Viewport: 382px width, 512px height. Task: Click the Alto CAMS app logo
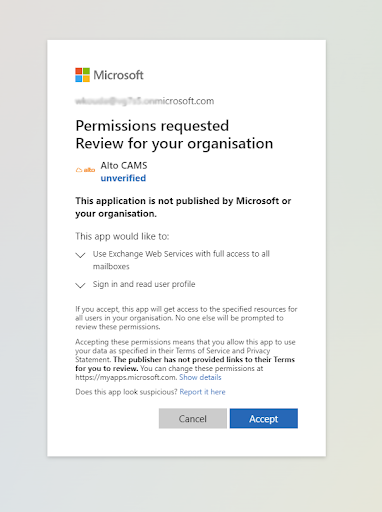85,170
